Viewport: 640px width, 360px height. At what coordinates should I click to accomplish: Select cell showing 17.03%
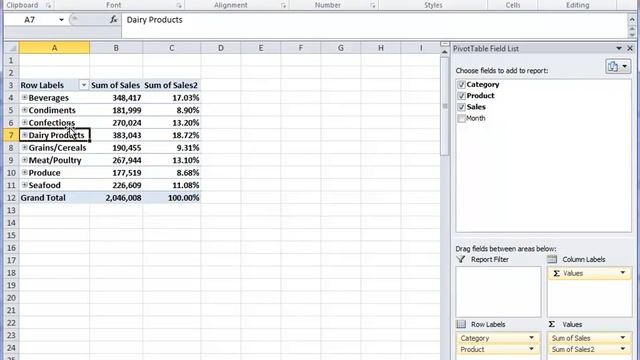tap(171, 98)
